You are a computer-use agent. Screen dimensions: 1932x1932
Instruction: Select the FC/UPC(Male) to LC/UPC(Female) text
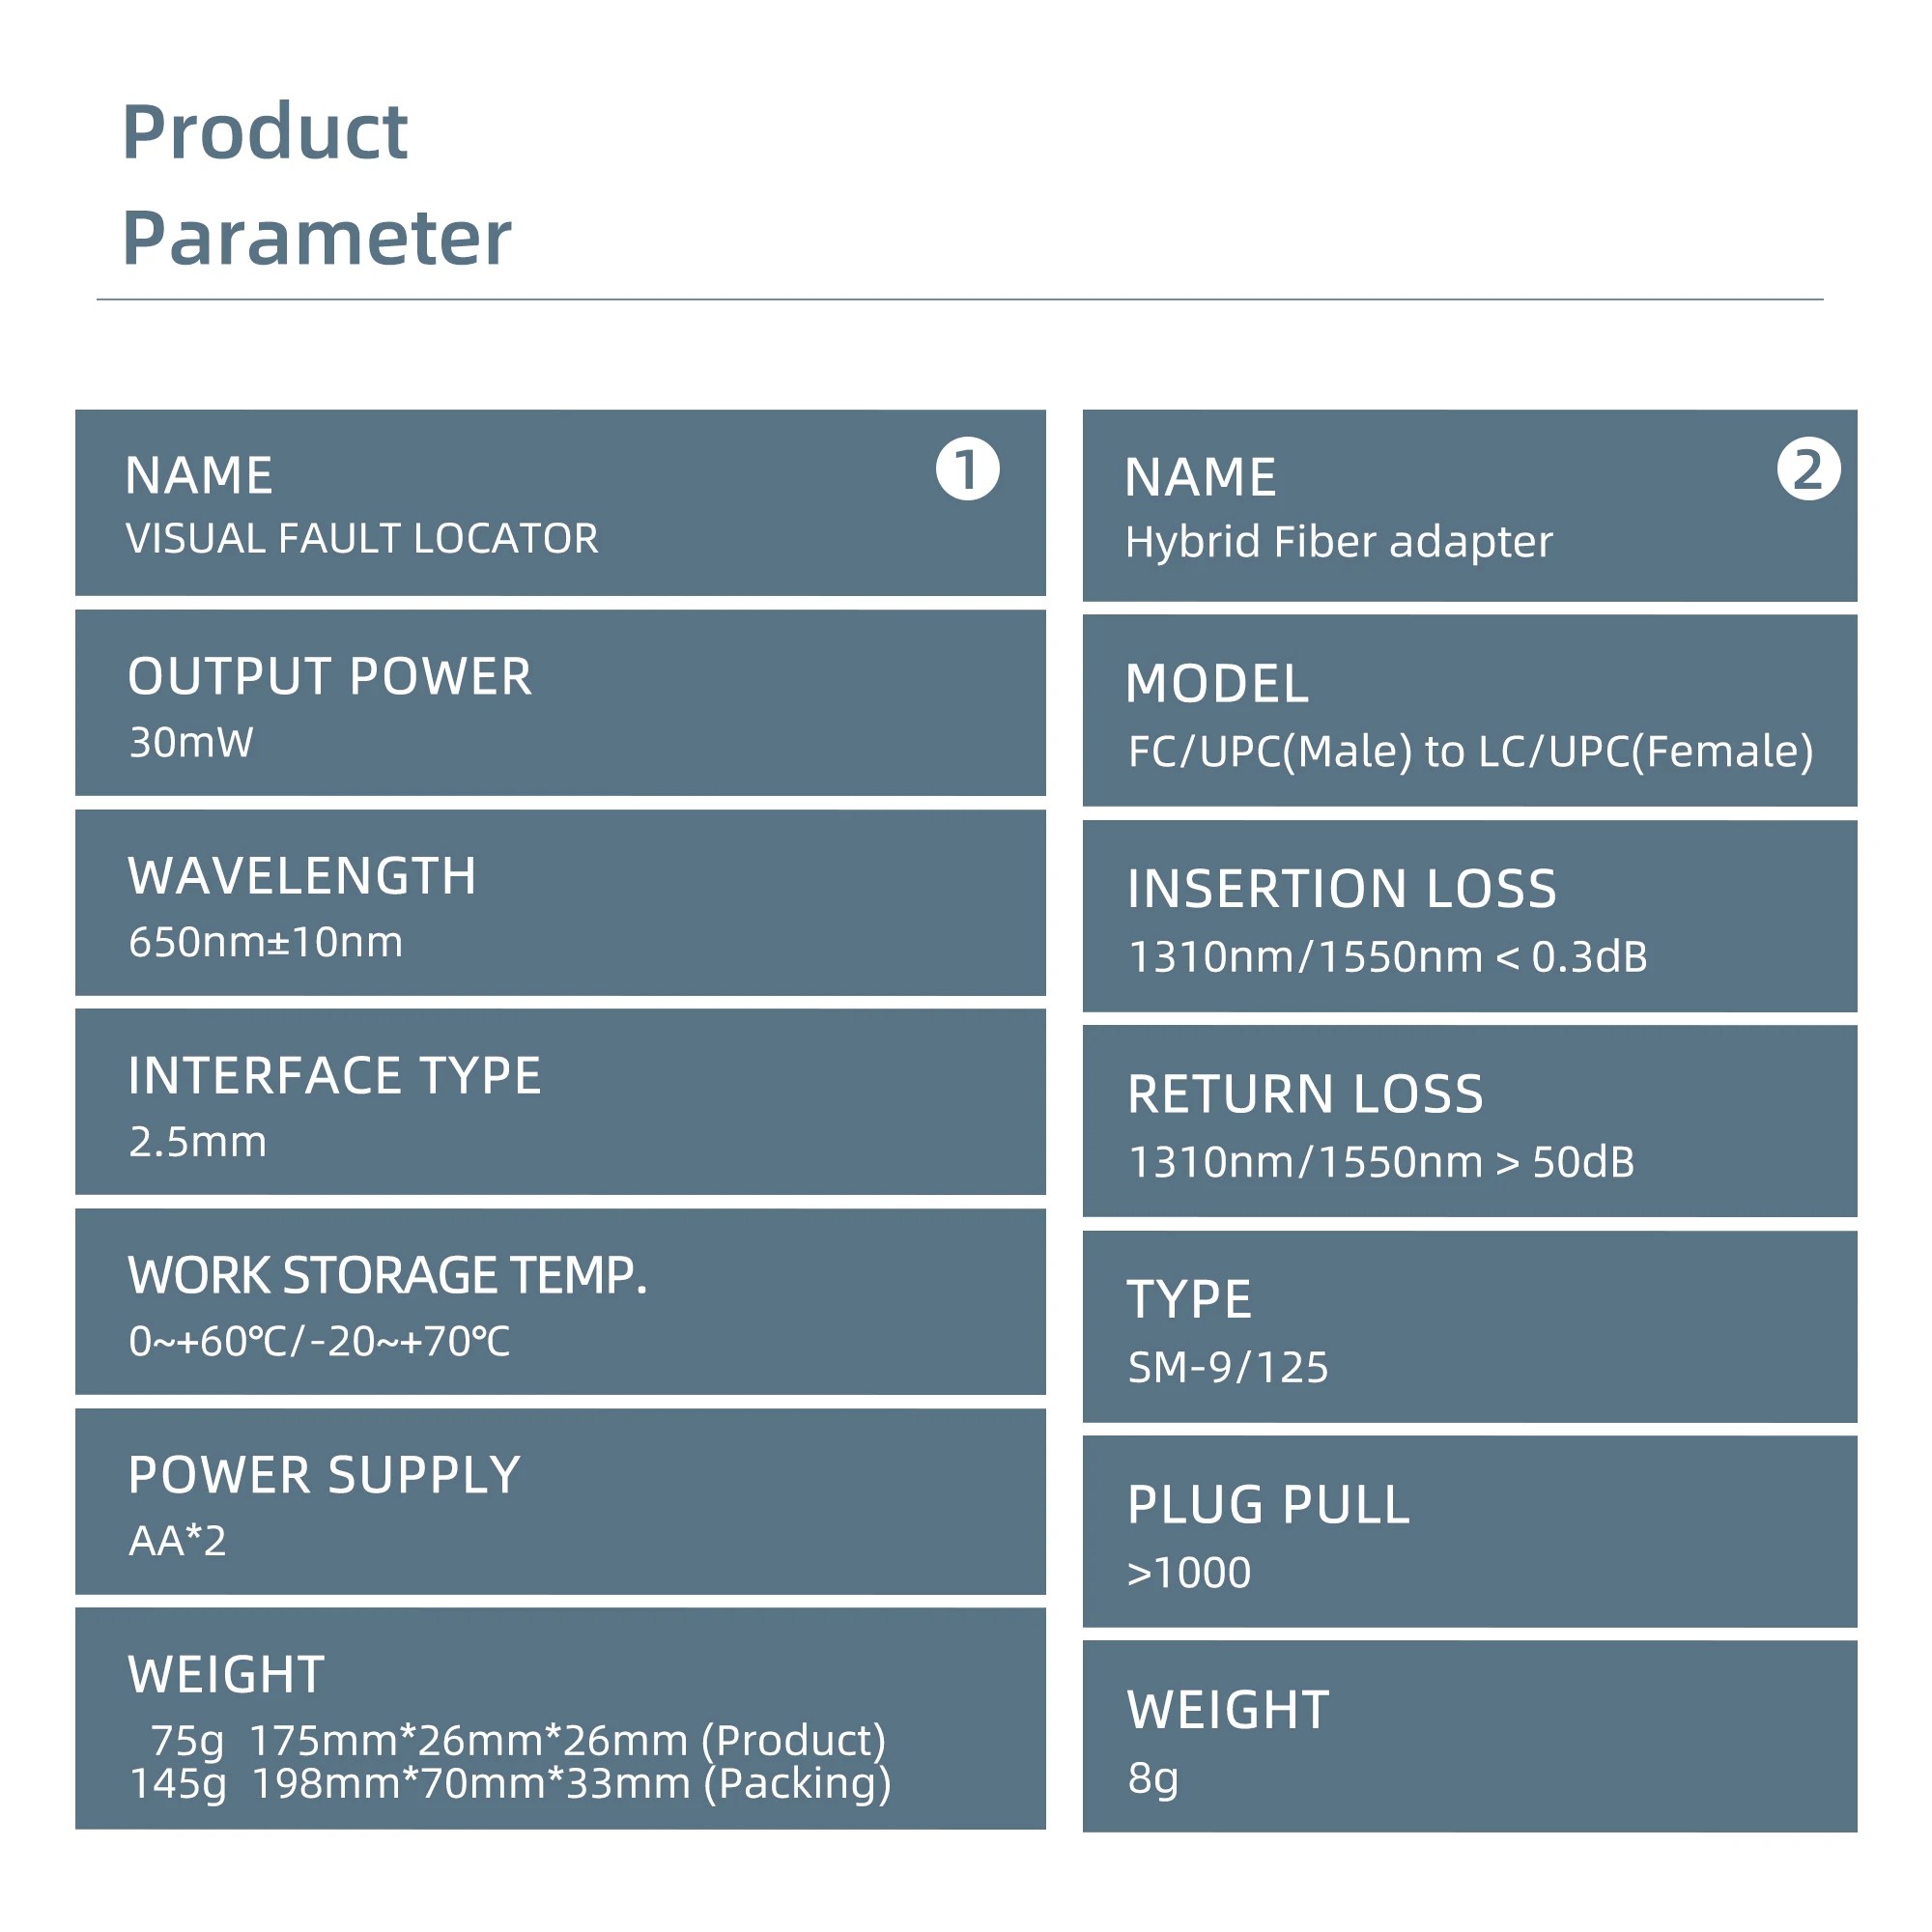(1470, 751)
